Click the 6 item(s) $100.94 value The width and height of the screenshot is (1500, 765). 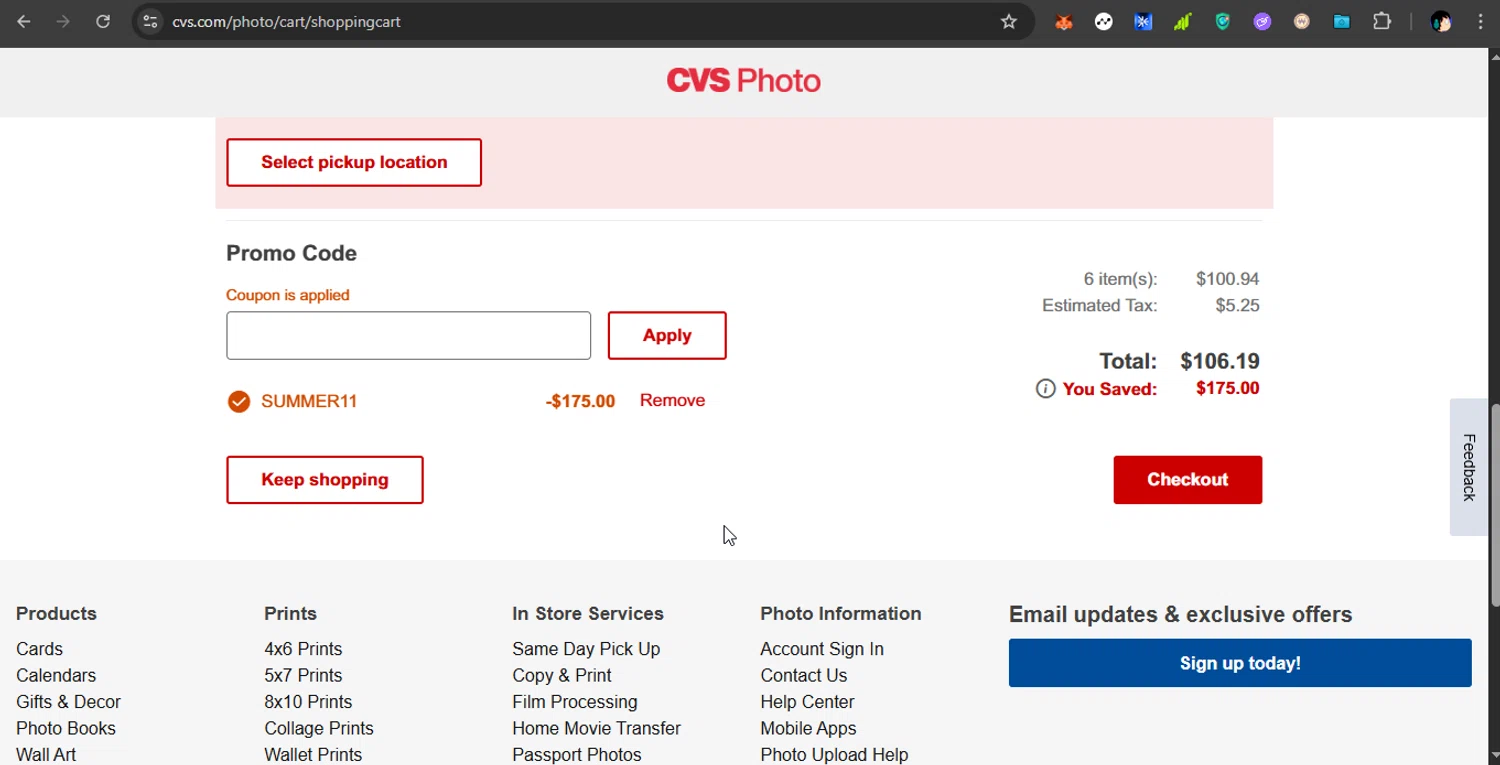click(x=1228, y=279)
